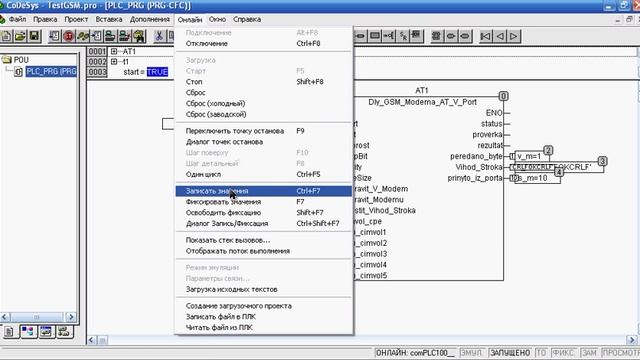The height and width of the screenshot is (360, 640).
Task: Open the Правка menu
Action: click(x=45, y=19)
